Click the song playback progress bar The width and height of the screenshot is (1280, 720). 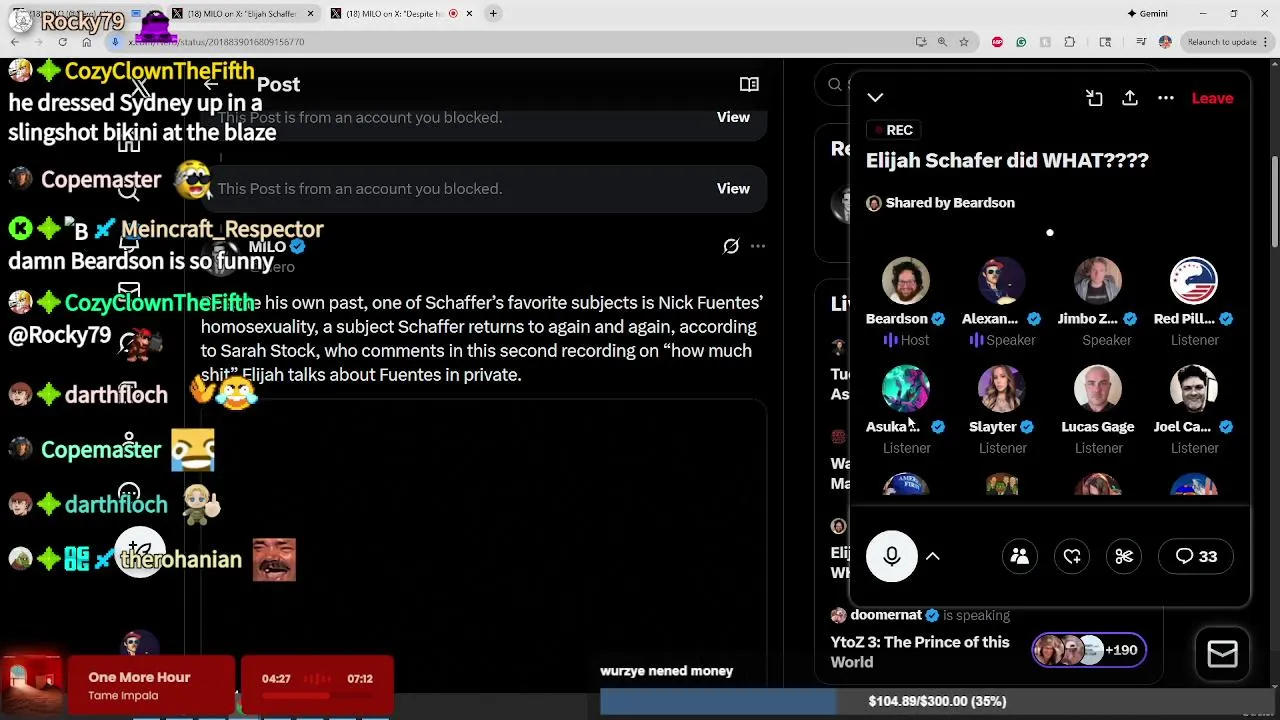point(318,694)
